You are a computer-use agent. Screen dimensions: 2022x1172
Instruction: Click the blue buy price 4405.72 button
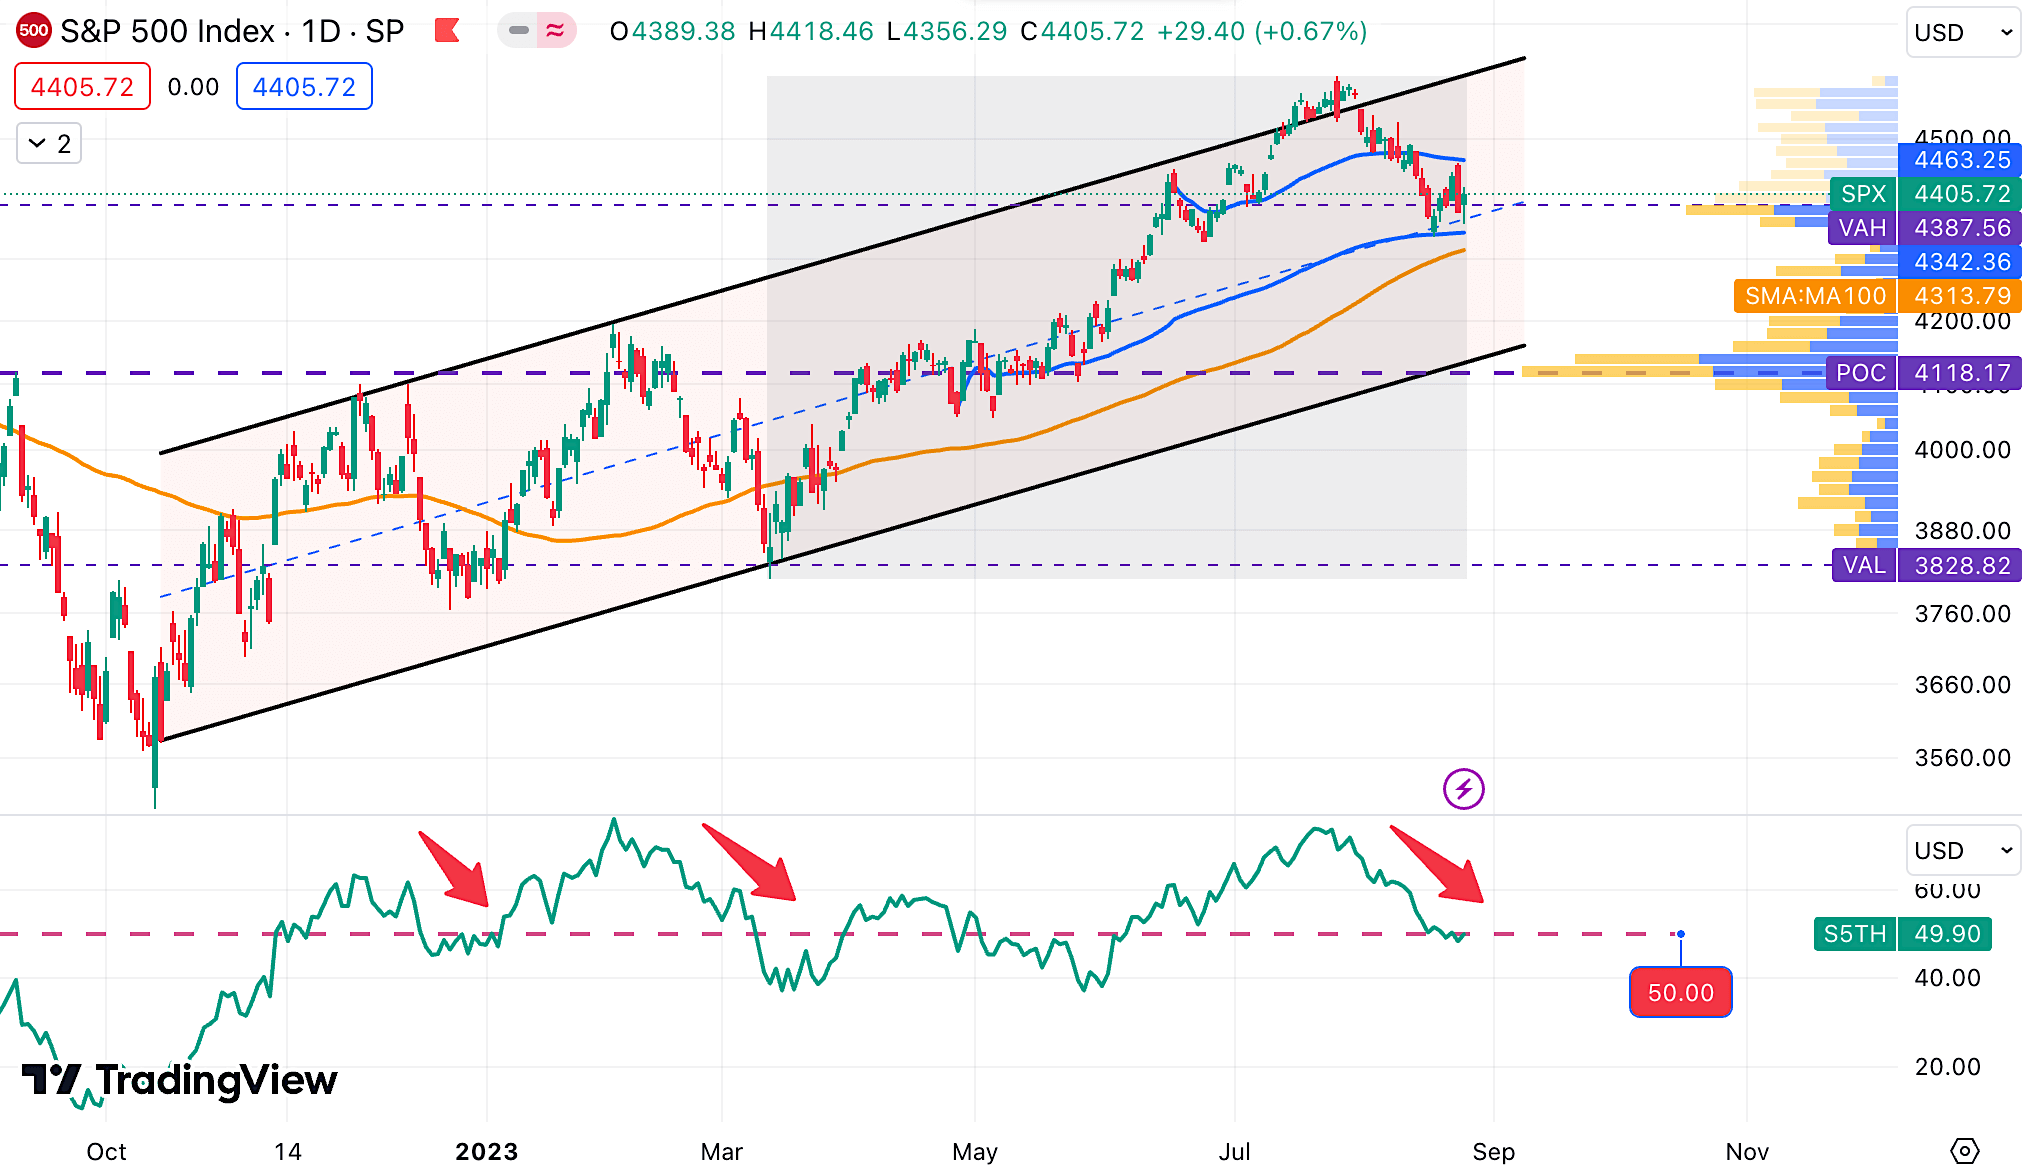(x=304, y=87)
